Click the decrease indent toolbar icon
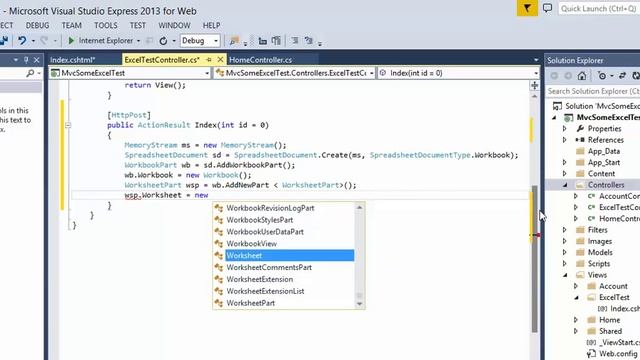Screen dimensions: 640x360 (x=262, y=41)
